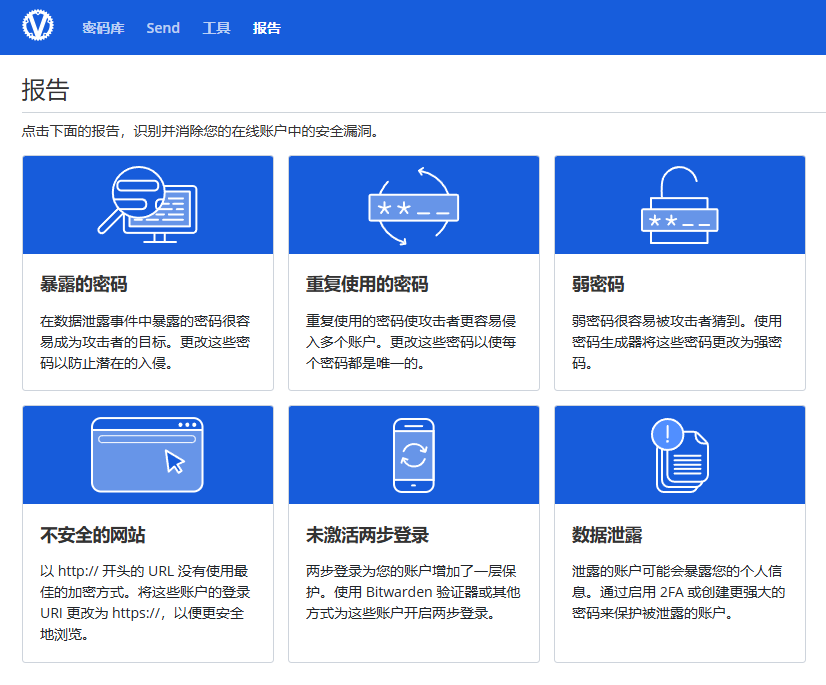Click the browser window icon for 不安全的网站
The image size is (826, 685).
[x=148, y=455]
